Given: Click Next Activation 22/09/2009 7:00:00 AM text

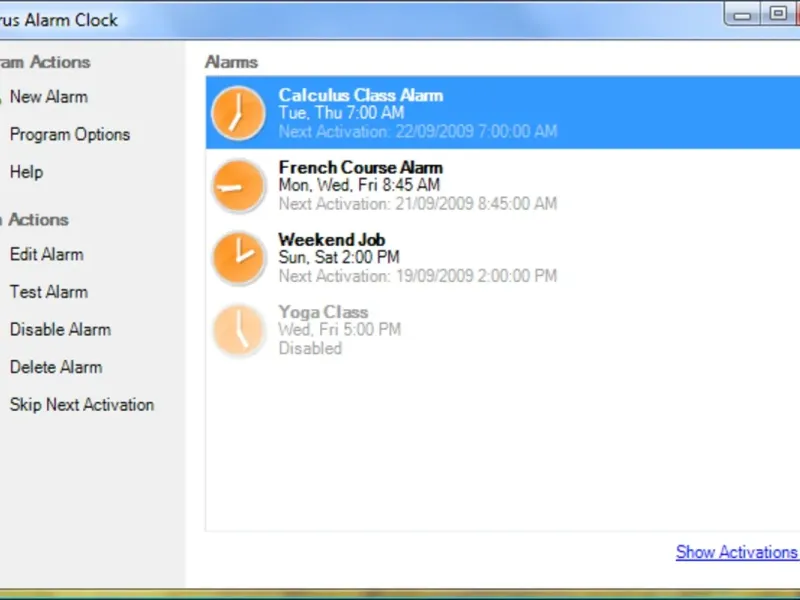Looking at the screenshot, I should (418, 132).
